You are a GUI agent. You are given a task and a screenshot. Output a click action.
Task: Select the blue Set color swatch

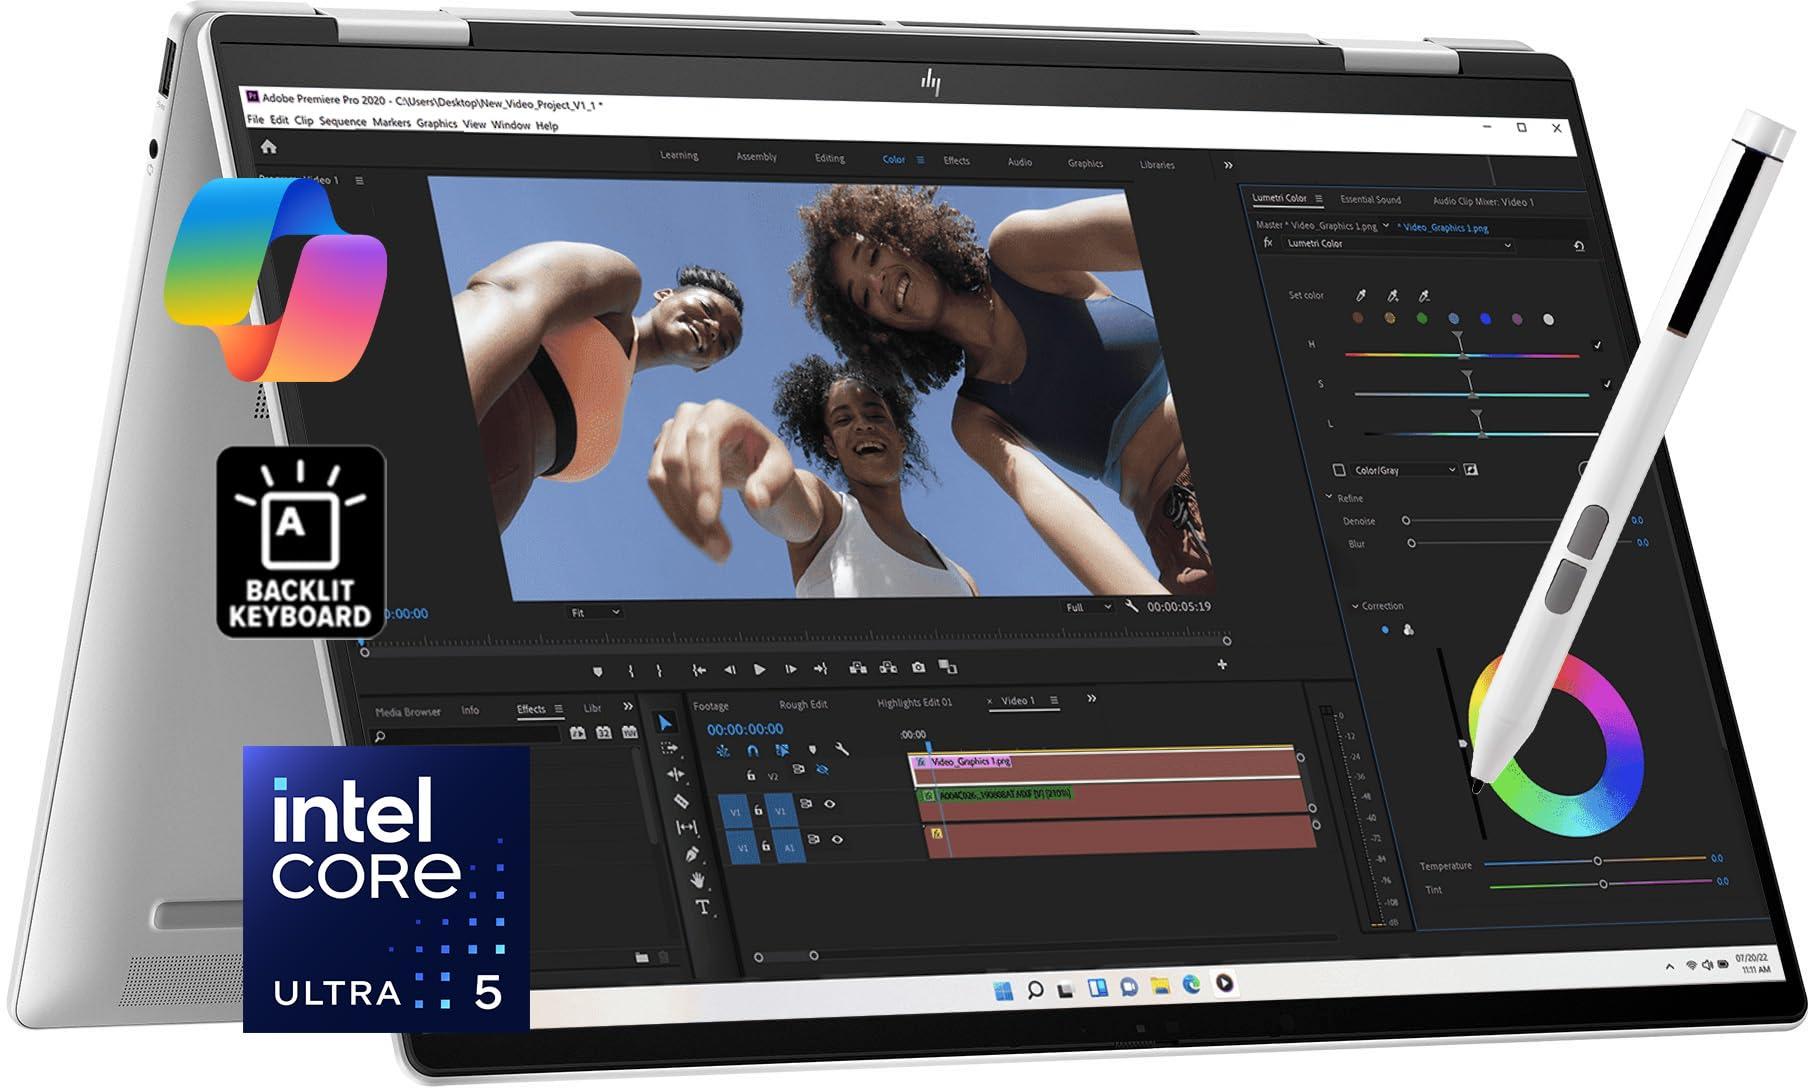point(1485,319)
